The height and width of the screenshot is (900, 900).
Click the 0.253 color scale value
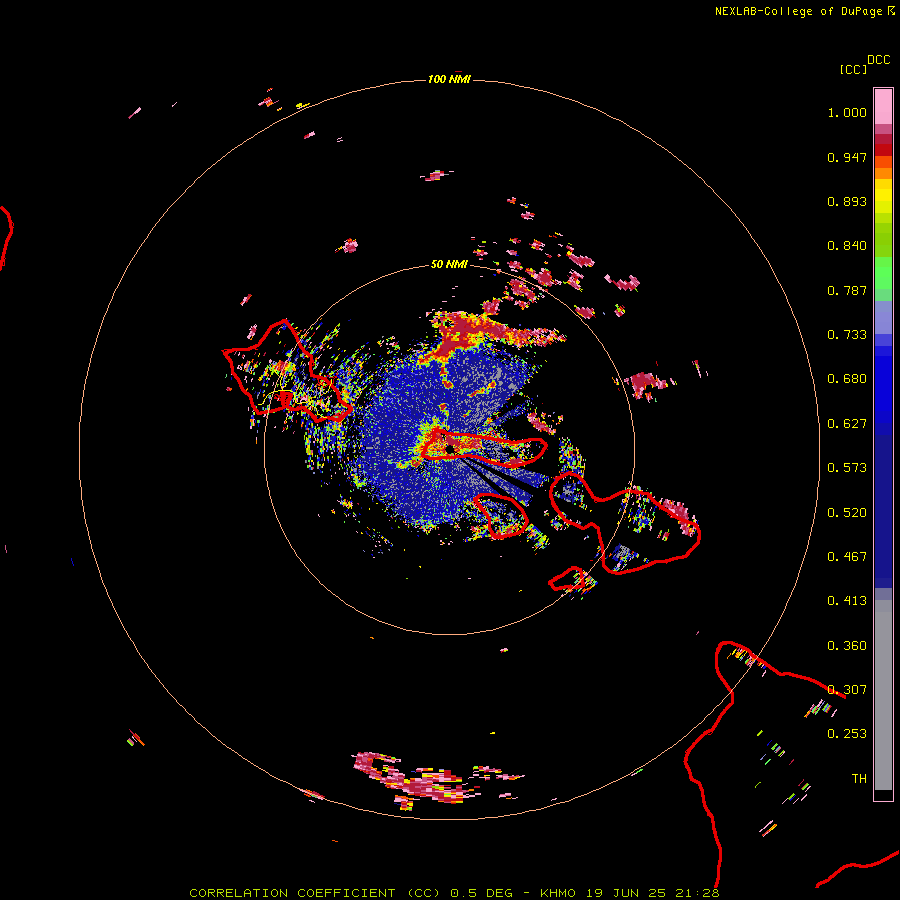pos(847,734)
